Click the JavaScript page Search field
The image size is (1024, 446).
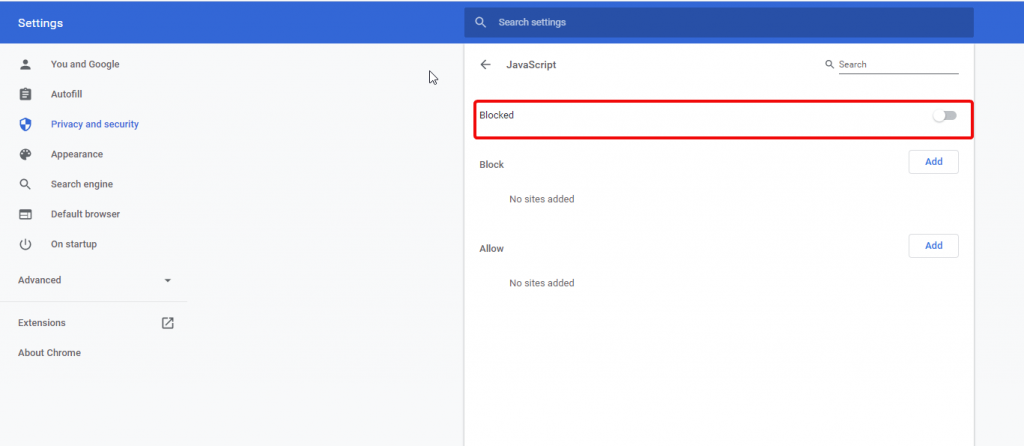[x=899, y=65]
